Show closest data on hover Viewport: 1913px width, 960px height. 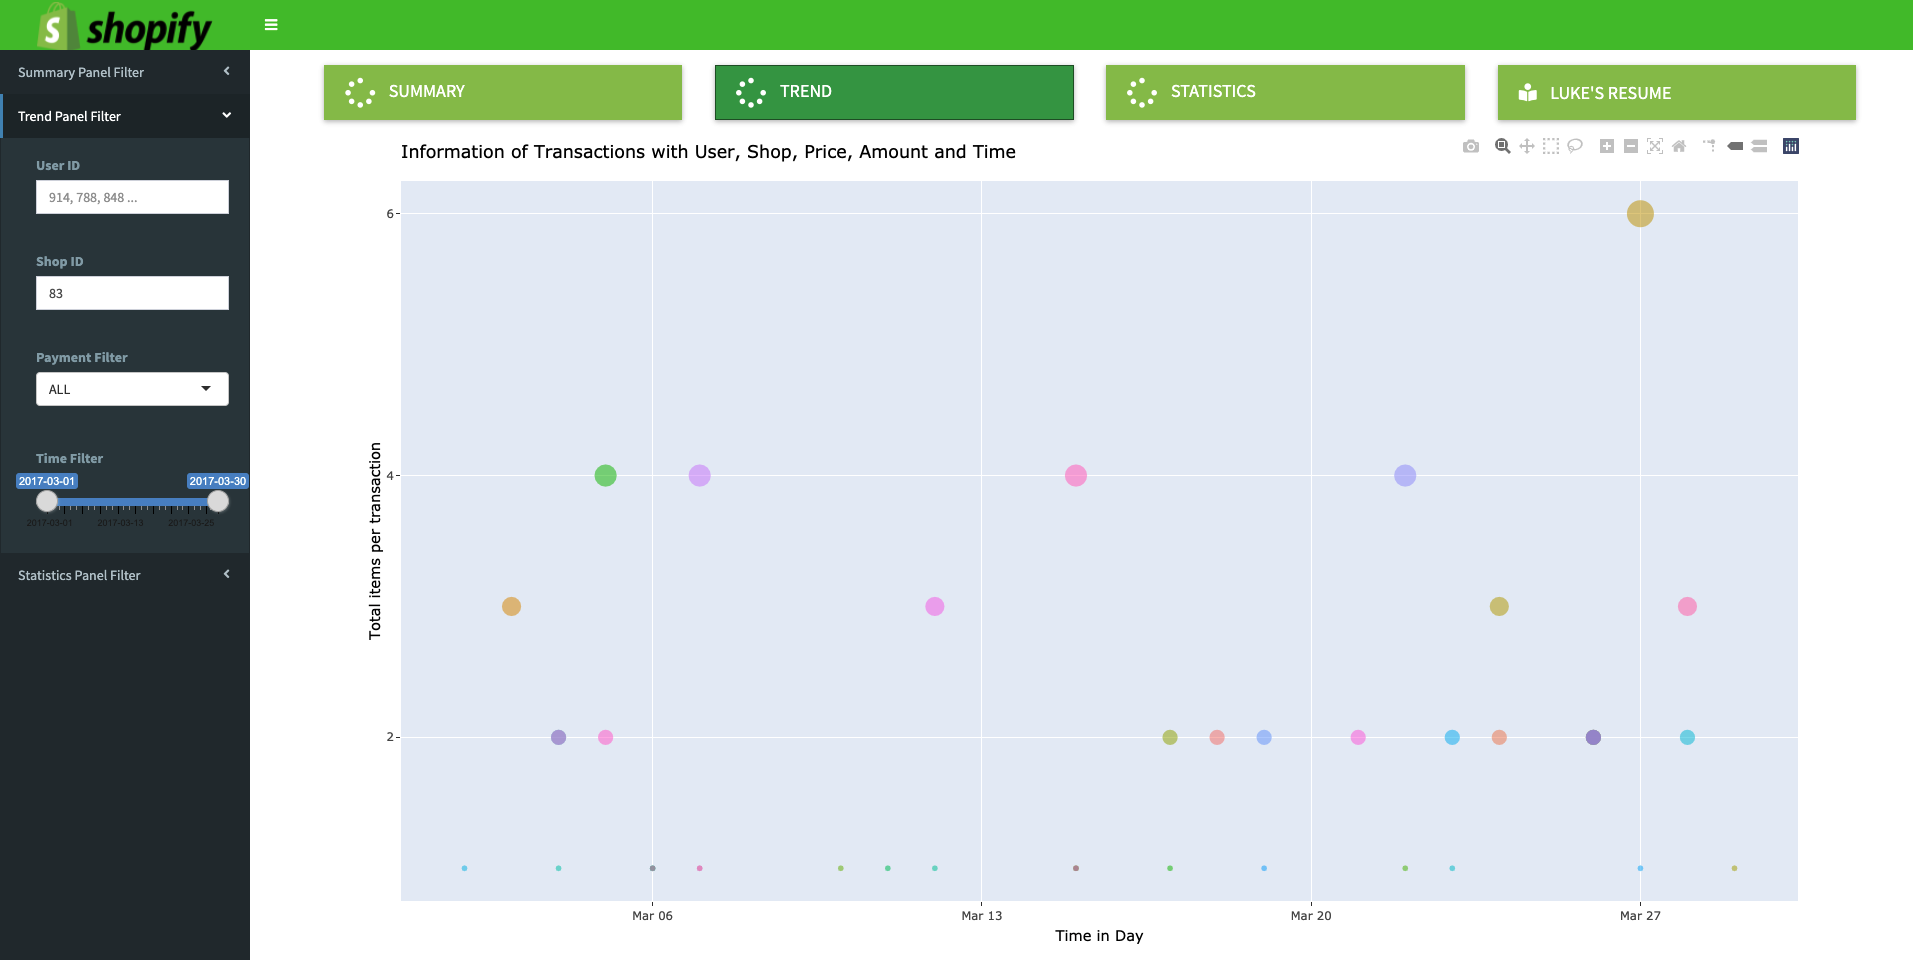coord(1735,146)
